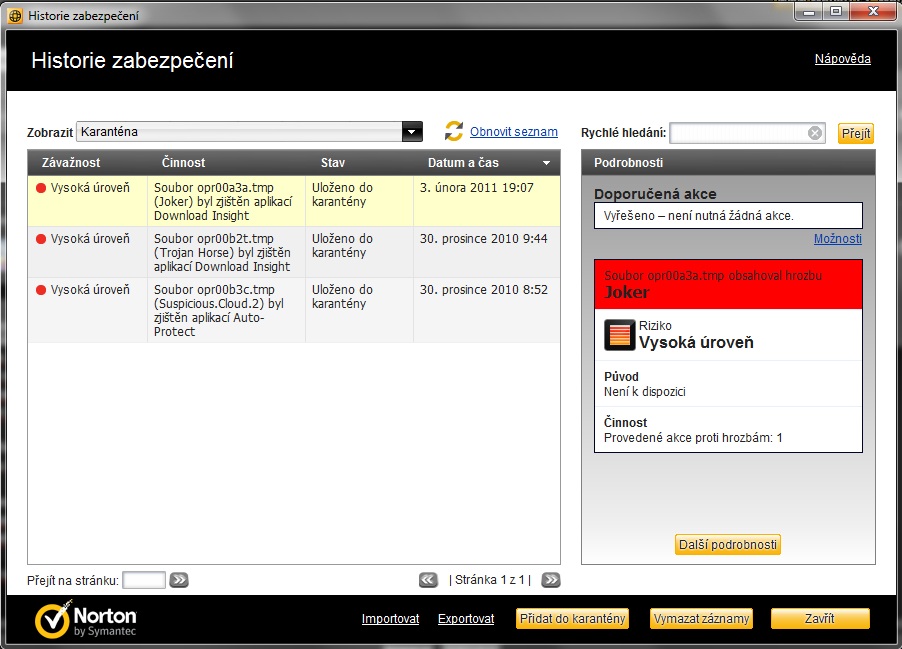Sort by the Datum a čas column header
Screen dimensions: 902x649
pos(463,163)
